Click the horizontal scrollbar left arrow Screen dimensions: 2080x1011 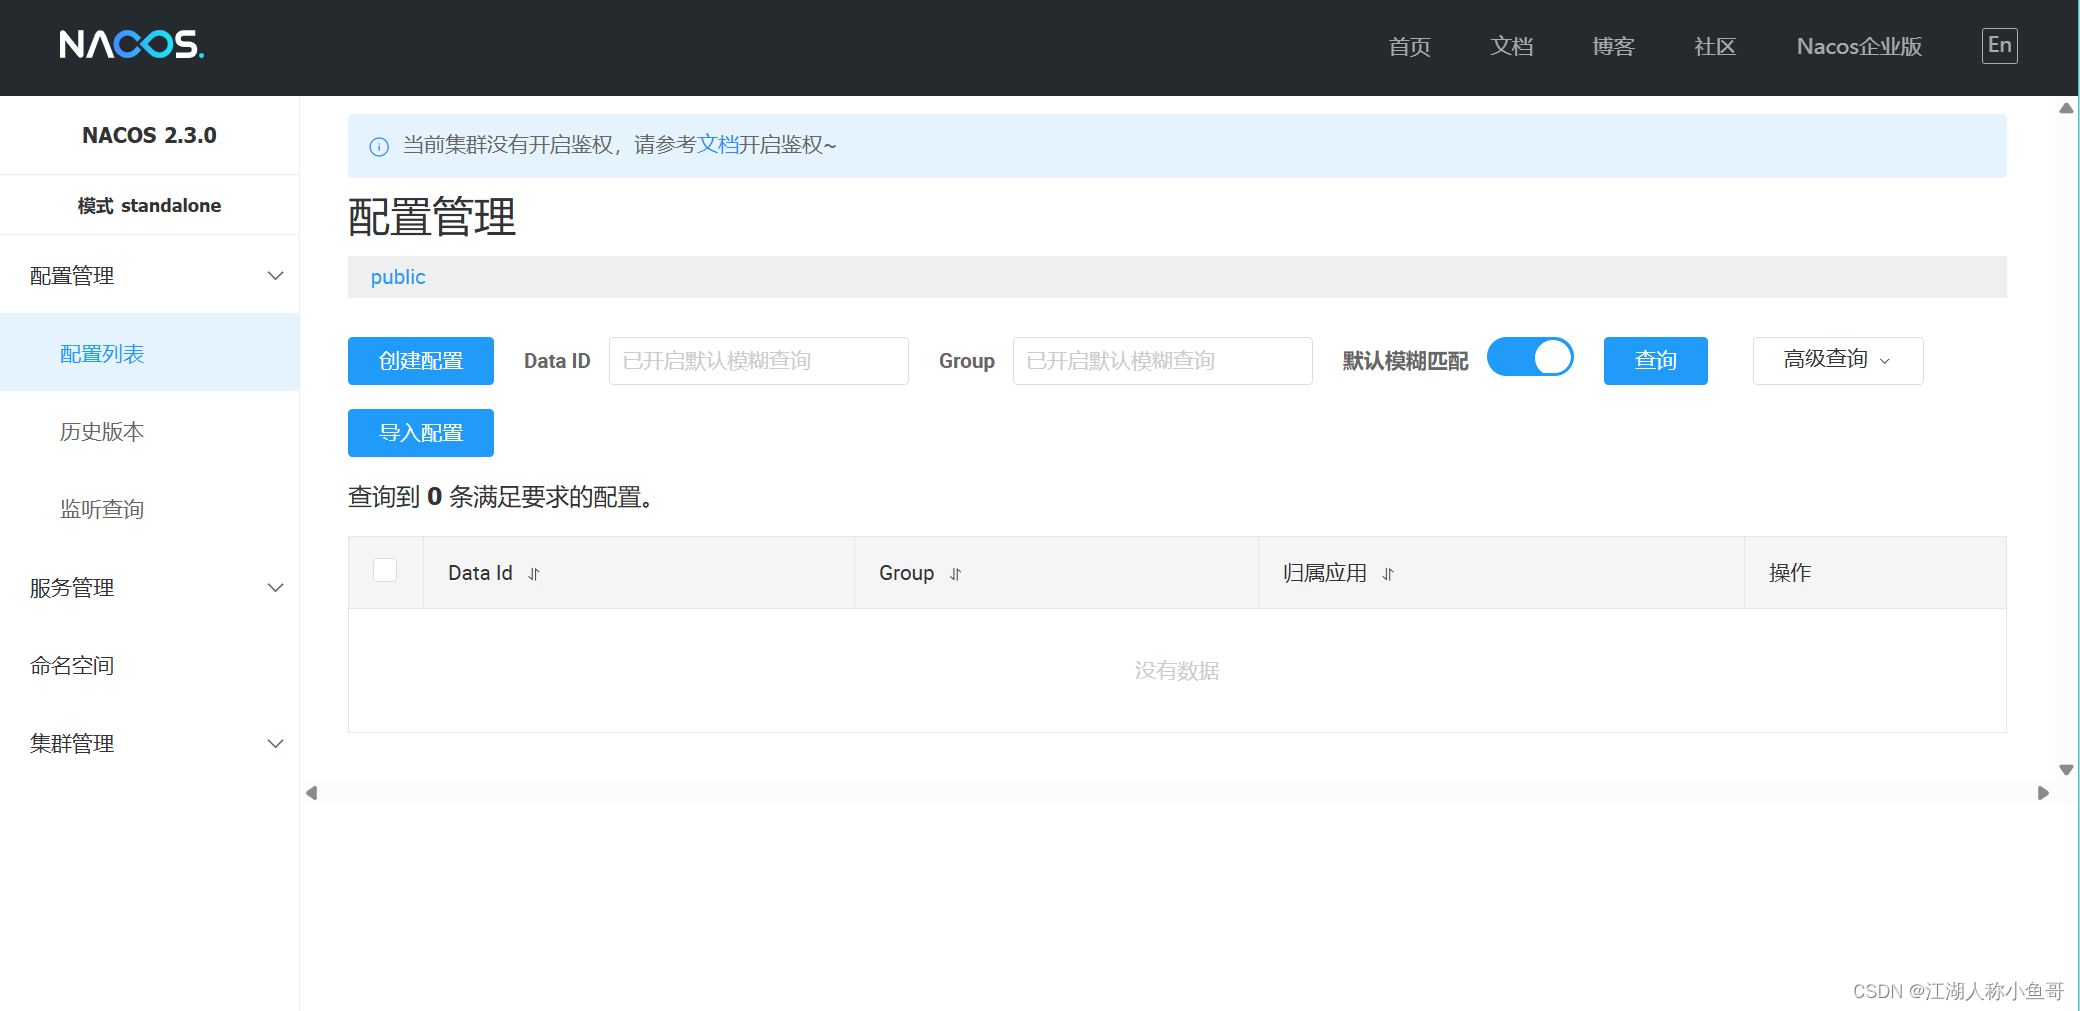tap(312, 793)
